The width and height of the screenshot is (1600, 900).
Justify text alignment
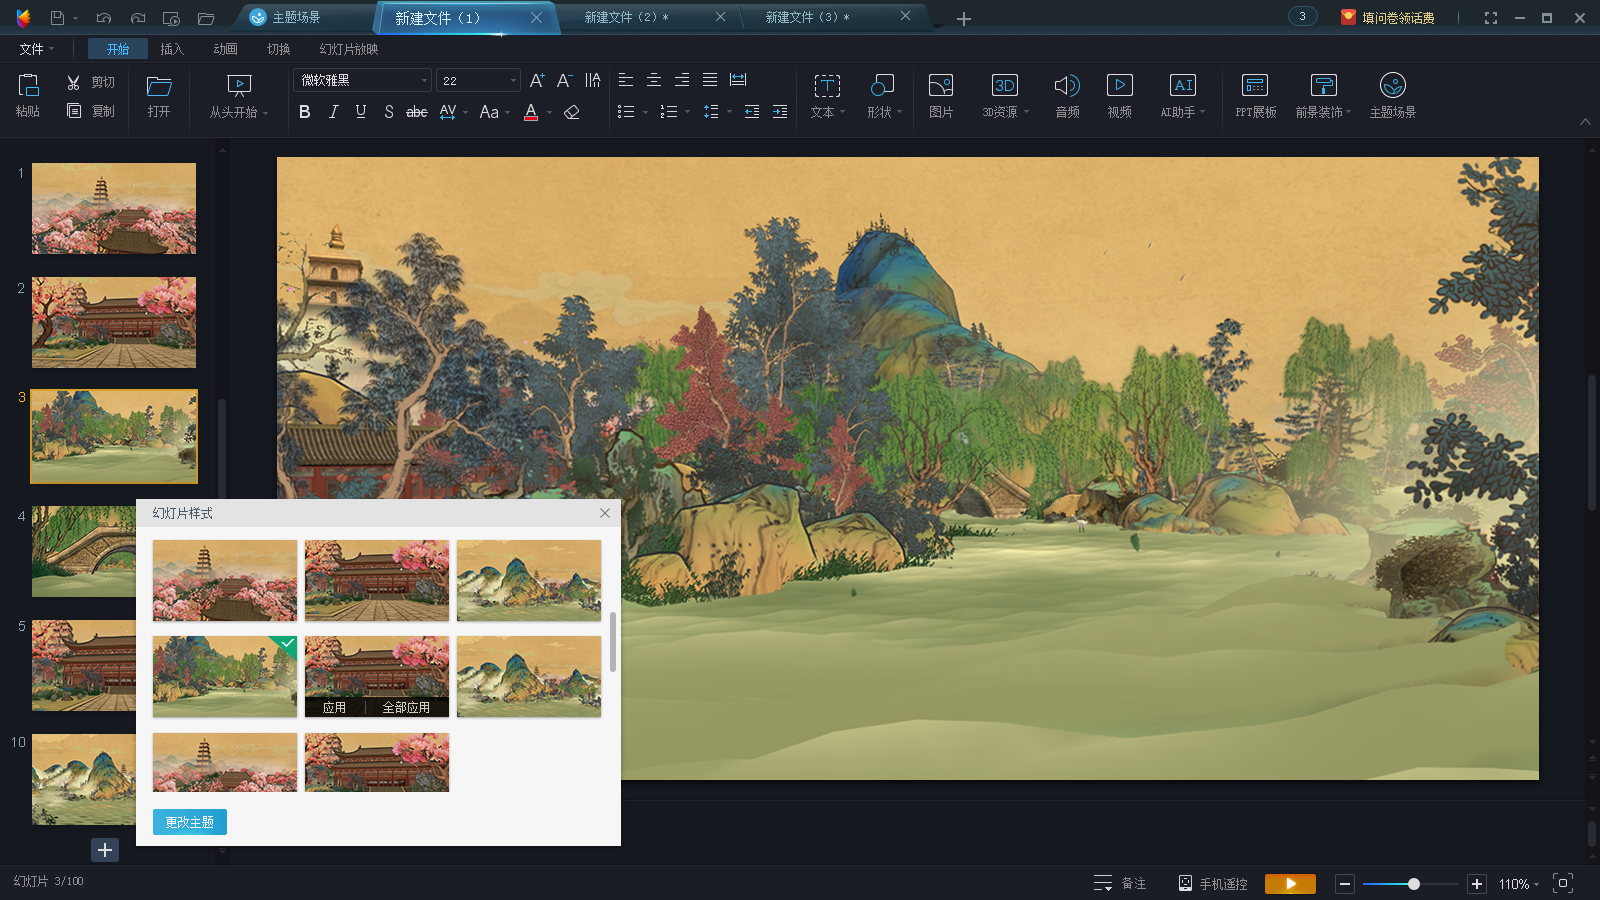(x=710, y=80)
